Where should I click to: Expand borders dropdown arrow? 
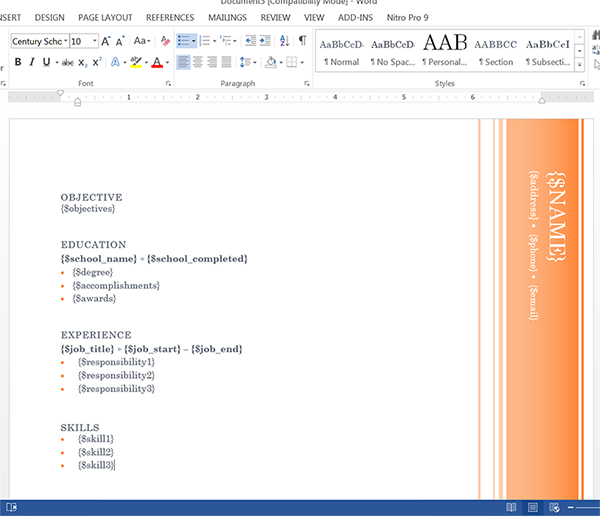302,62
